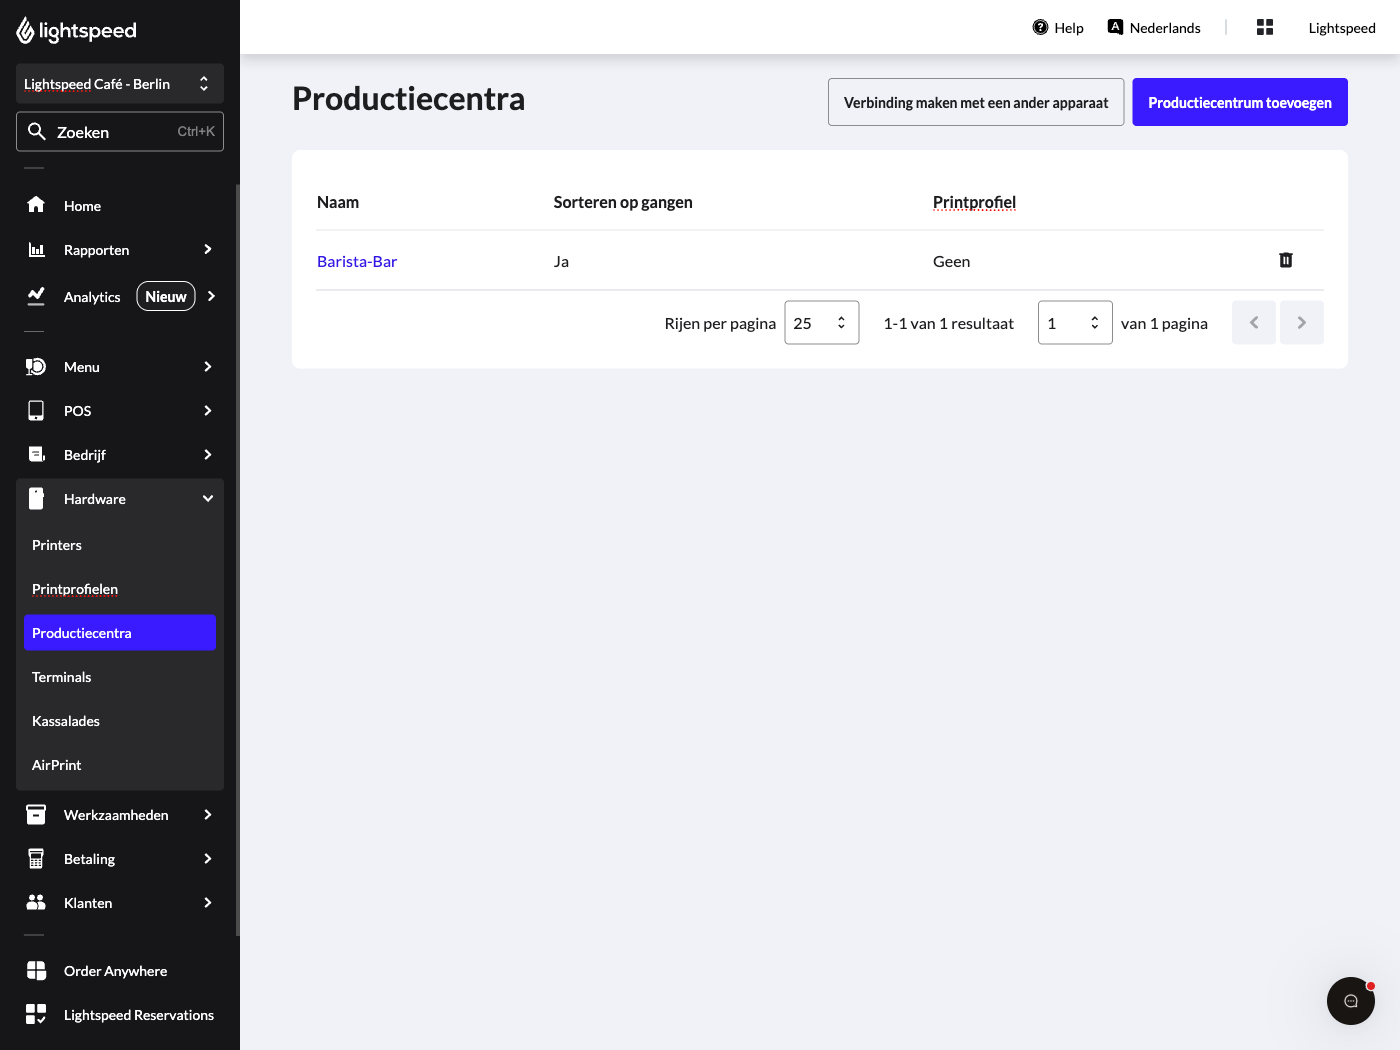Expand the Bedrijf section chevron
This screenshot has width=1400, height=1050.
coord(208,455)
